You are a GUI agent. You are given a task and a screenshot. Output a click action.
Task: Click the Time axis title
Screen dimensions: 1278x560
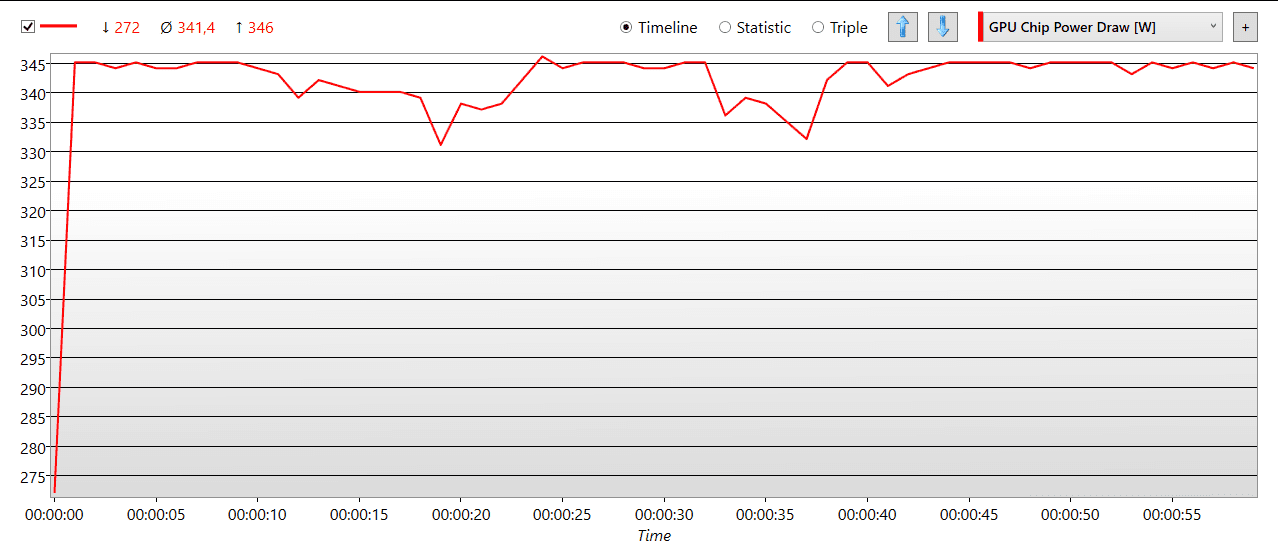coord(654,536)
